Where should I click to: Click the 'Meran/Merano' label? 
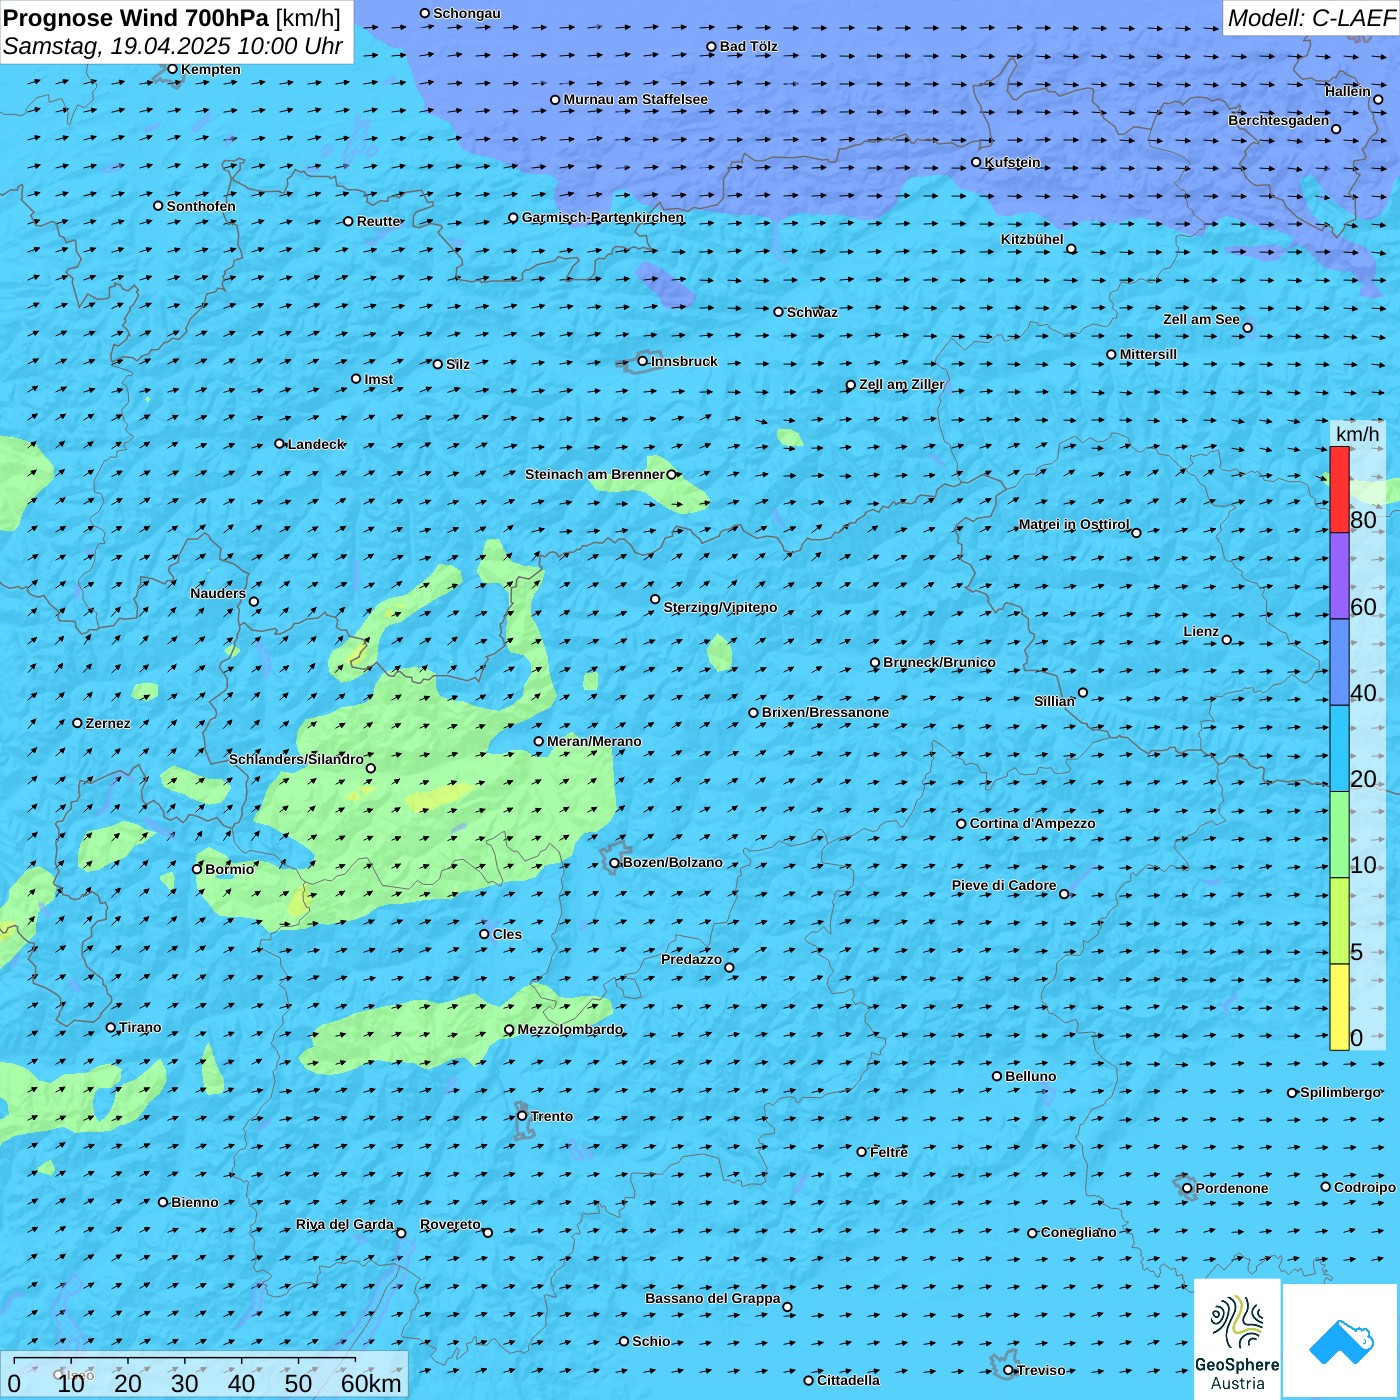tap(594, 741)
